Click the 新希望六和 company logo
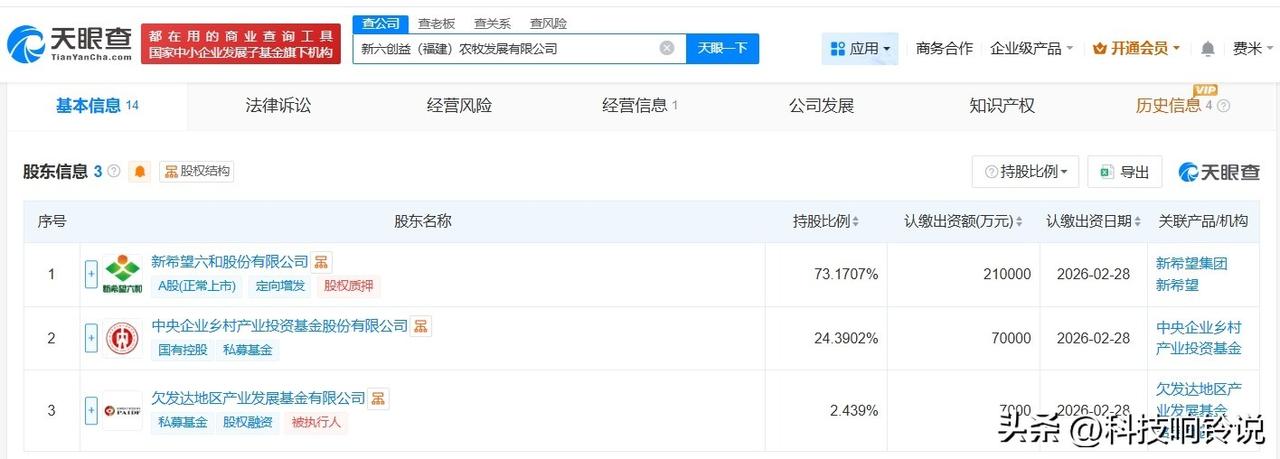Screen dimensions: 1280x459 (123, 274)
